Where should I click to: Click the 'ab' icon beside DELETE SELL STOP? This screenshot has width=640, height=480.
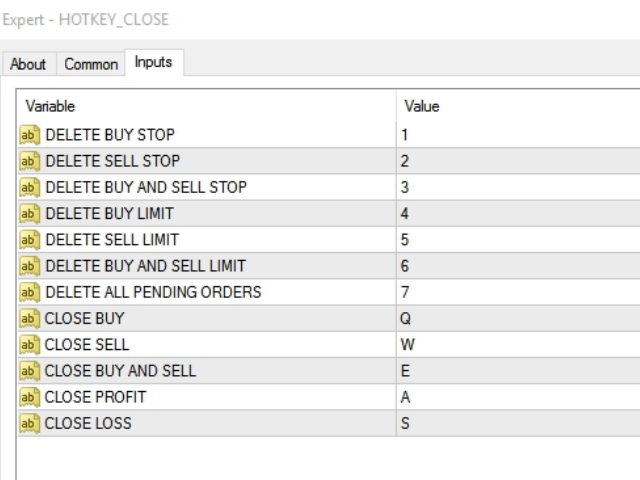pos(29,161)
